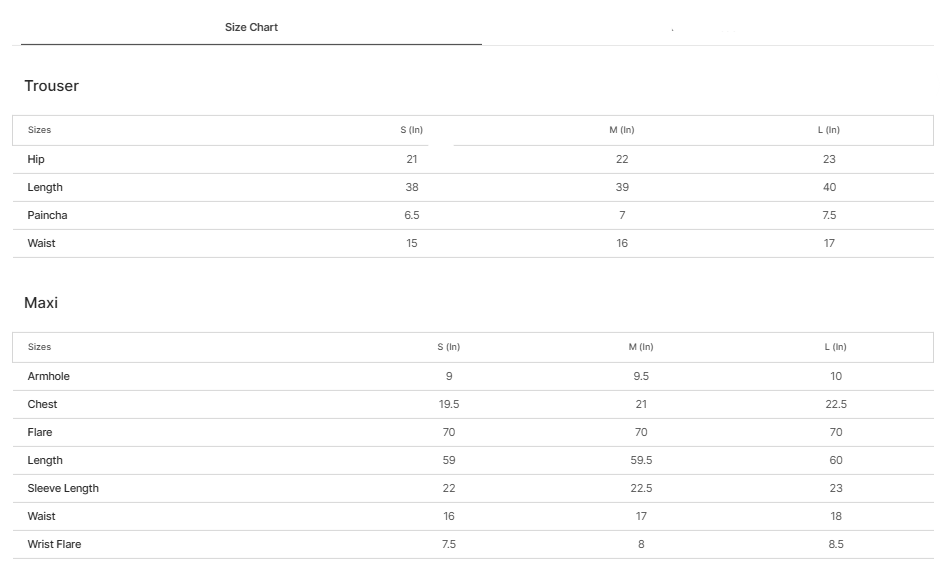Screen dimensions: 942x574
Task: Click the Maxi Length medium value 59.5
Action: [x=641, y=460]
